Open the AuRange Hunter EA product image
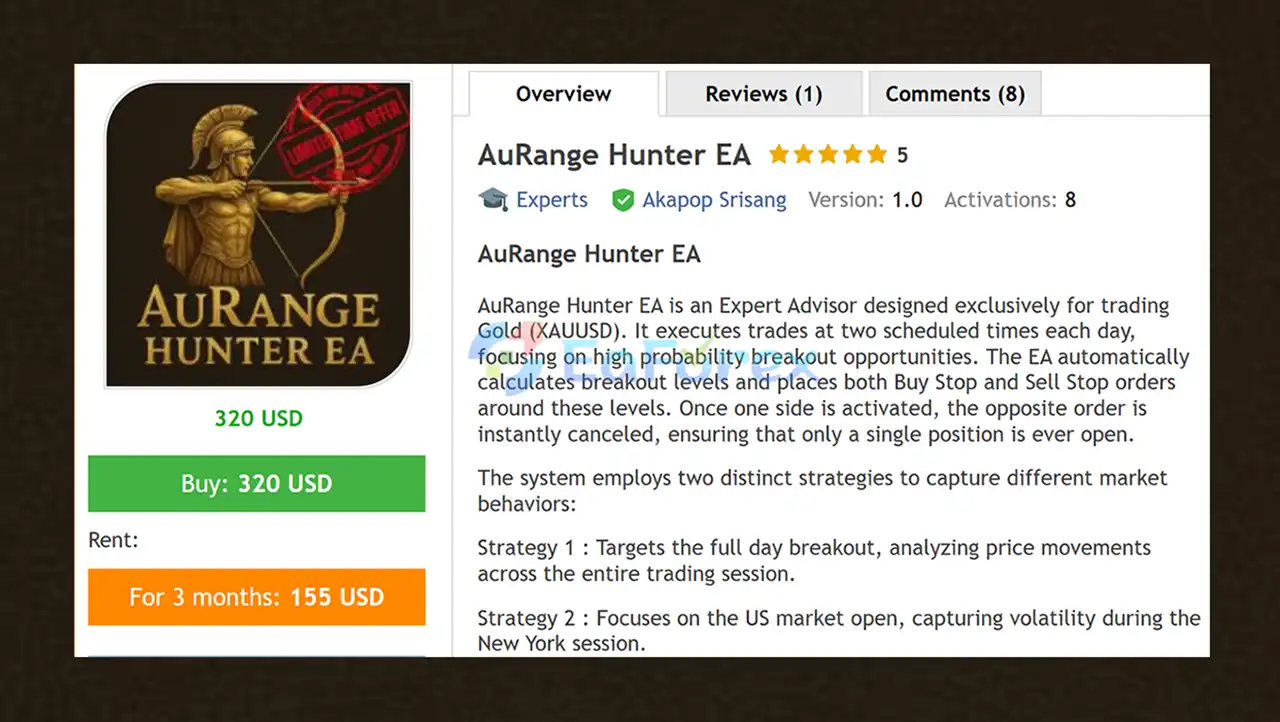 [258, 235]
